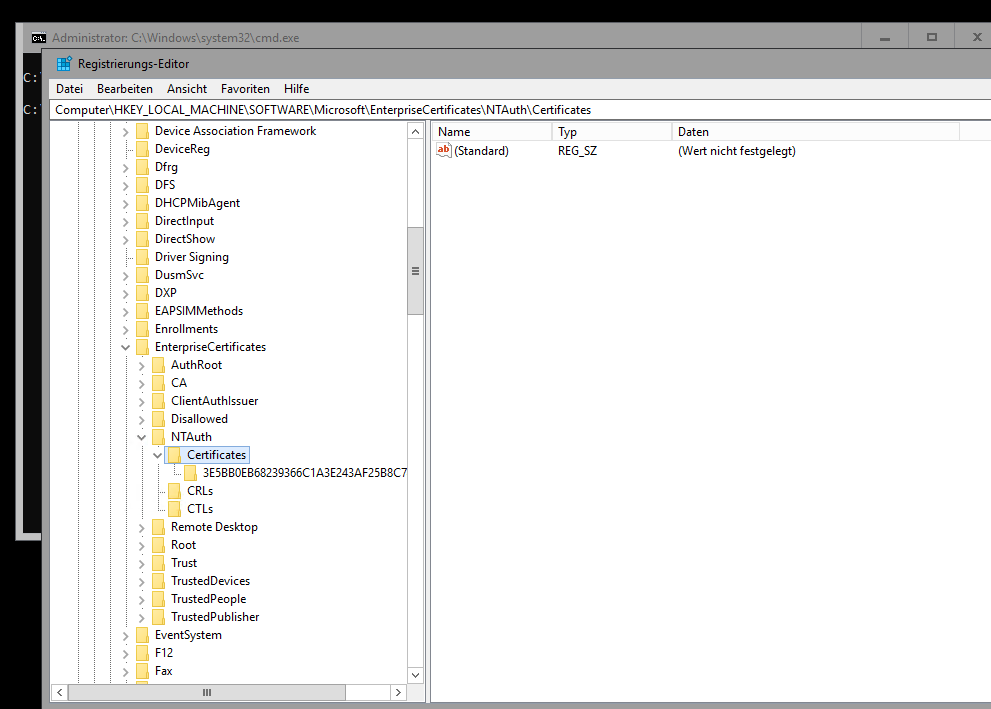Expand the ClientAuthIssuer key

142,401
